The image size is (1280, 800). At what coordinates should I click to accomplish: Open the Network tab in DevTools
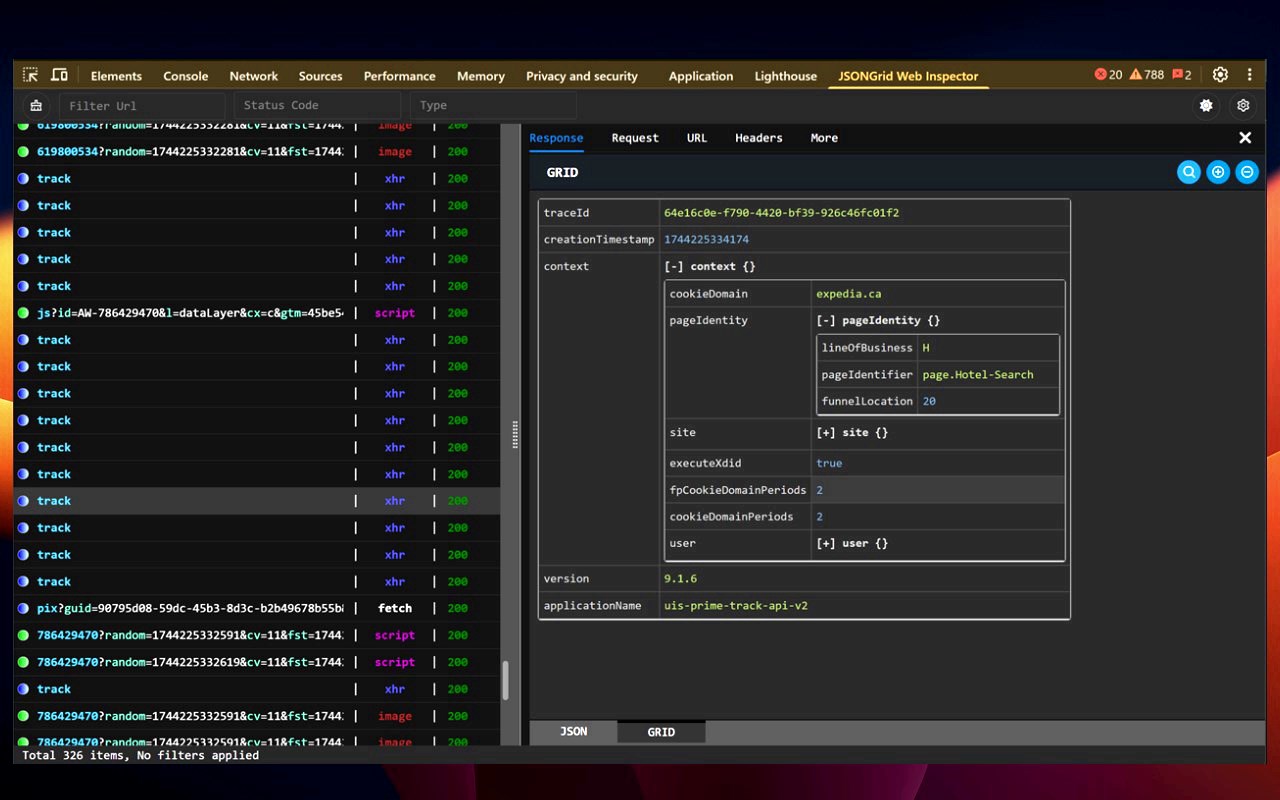[x=253, y=76]
